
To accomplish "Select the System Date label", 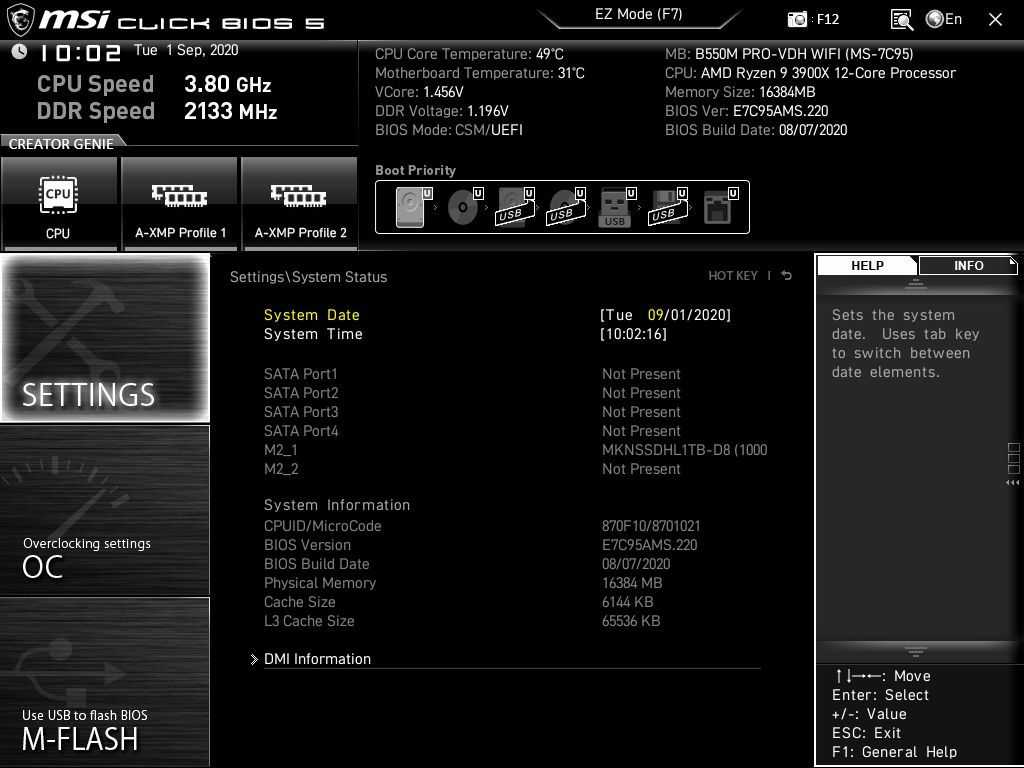I will coord(312,315).
